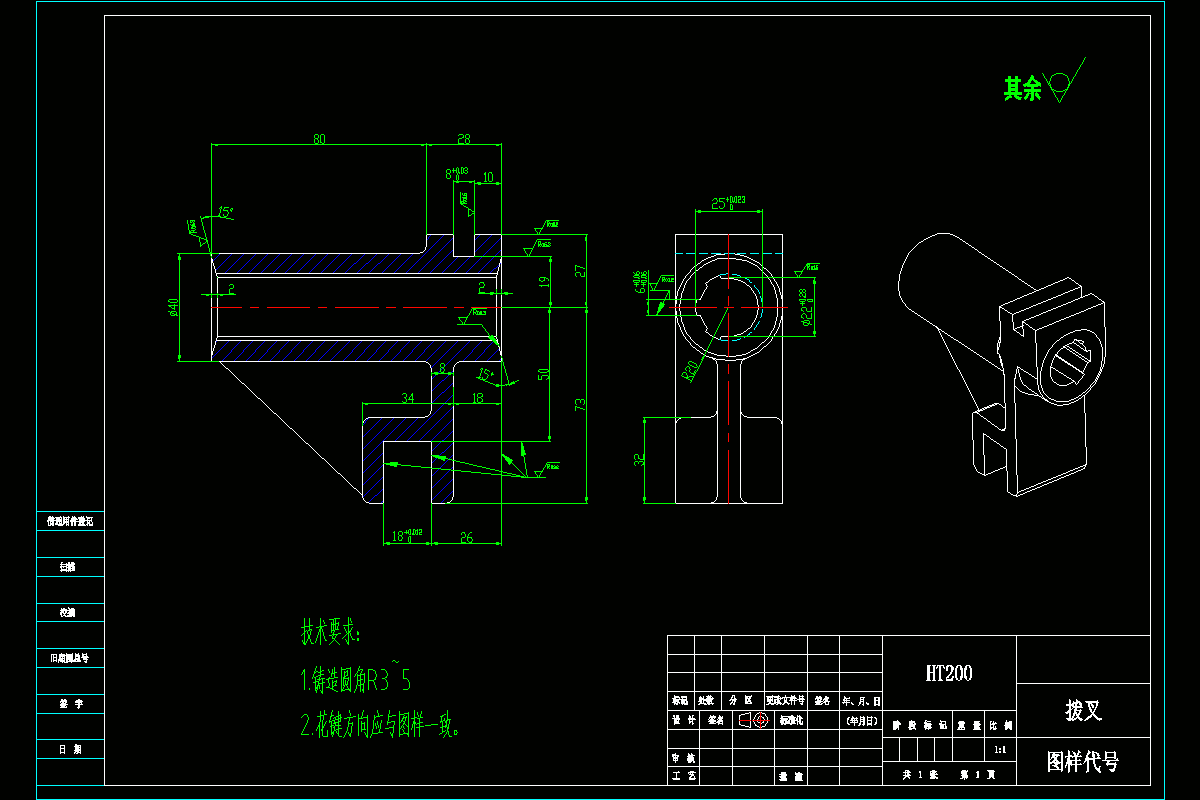The height and width of the screenshot is (800, 1200).
Task: Click the 年、月、日 header cell
Action: [861, 701]
